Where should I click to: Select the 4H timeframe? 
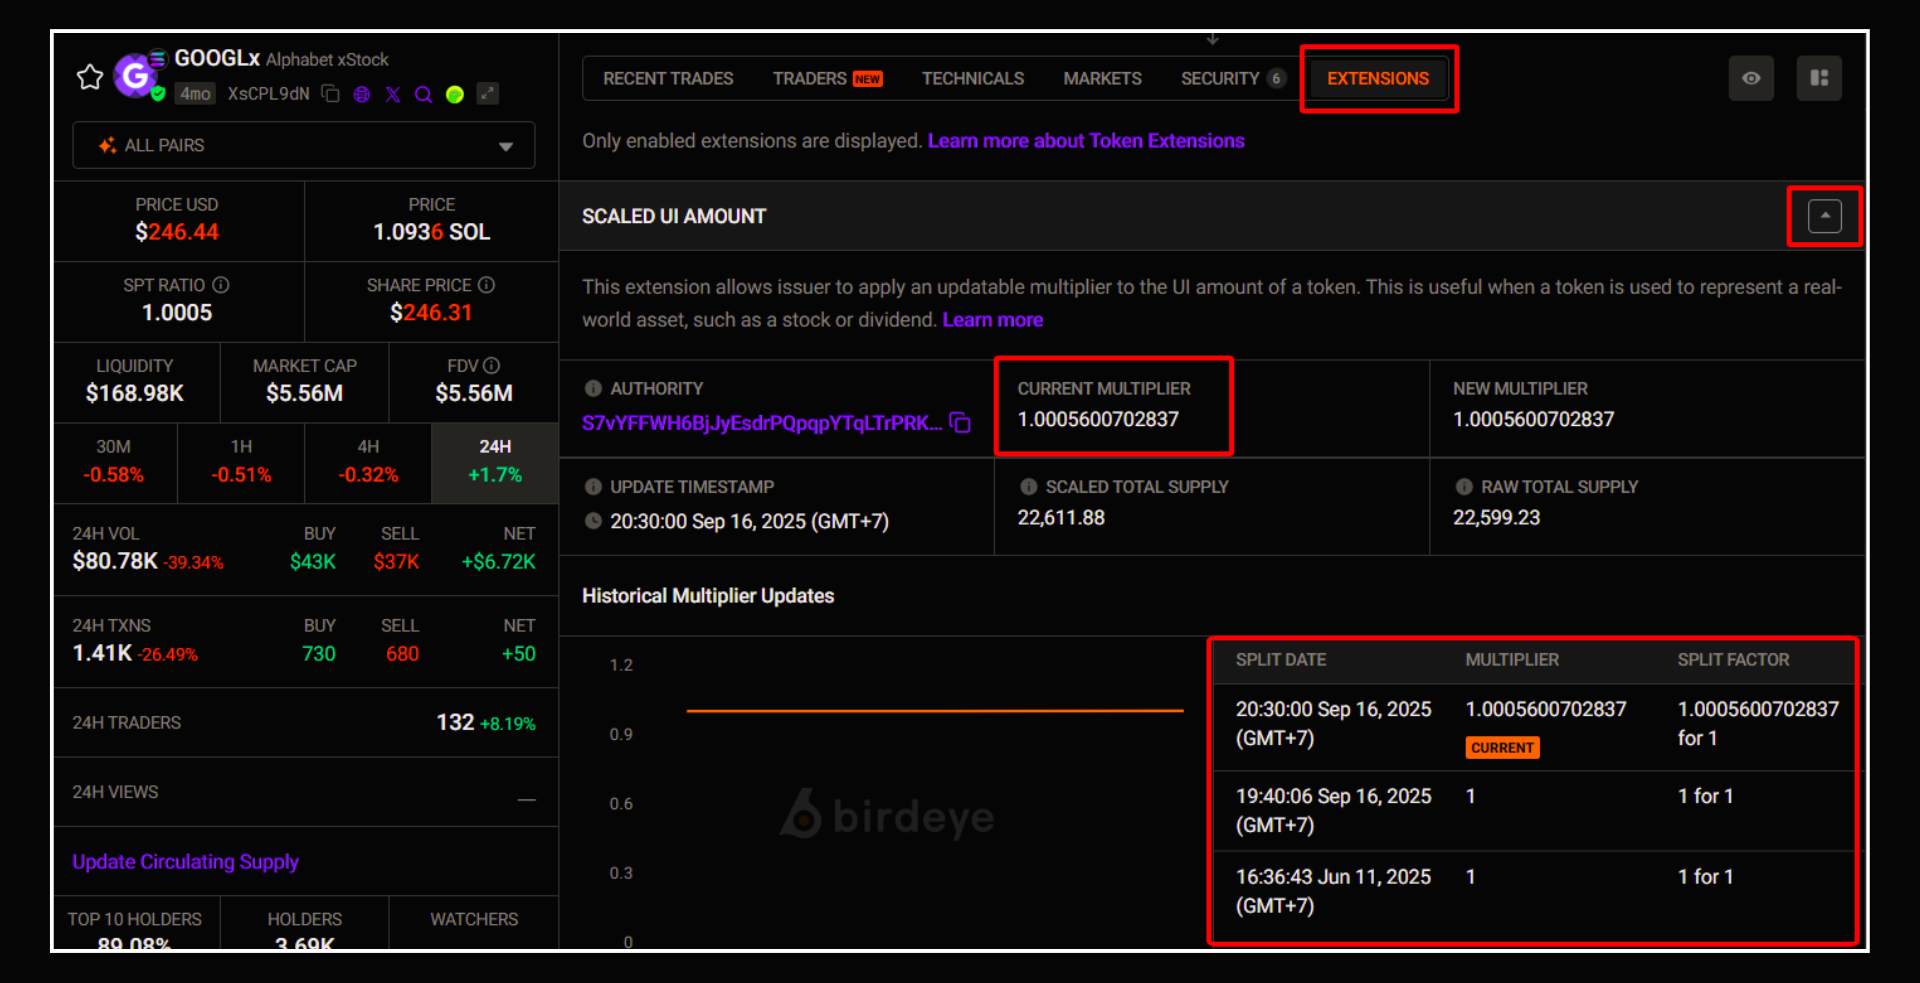point(368,462)
